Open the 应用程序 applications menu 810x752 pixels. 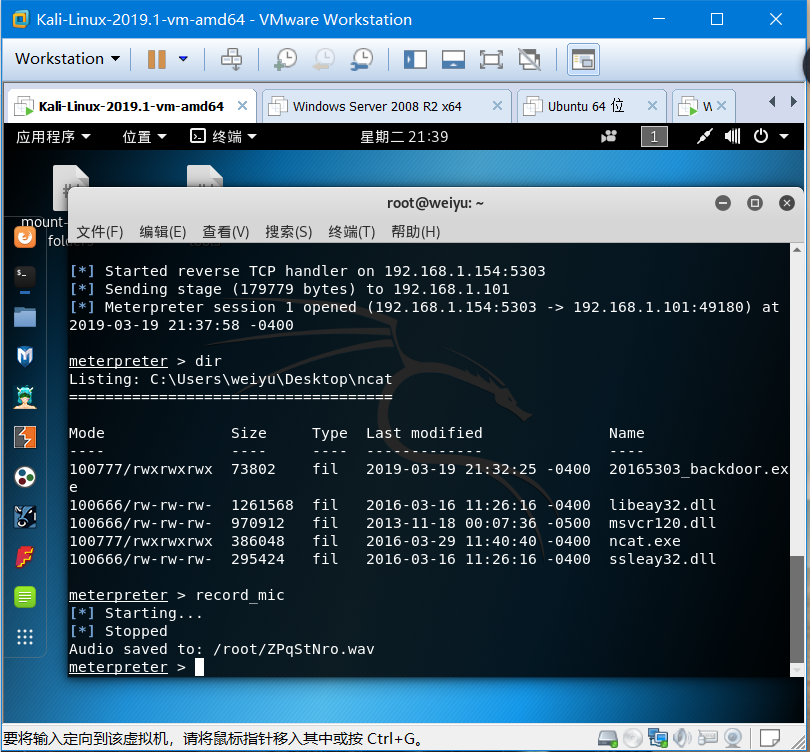pos(53,137)
